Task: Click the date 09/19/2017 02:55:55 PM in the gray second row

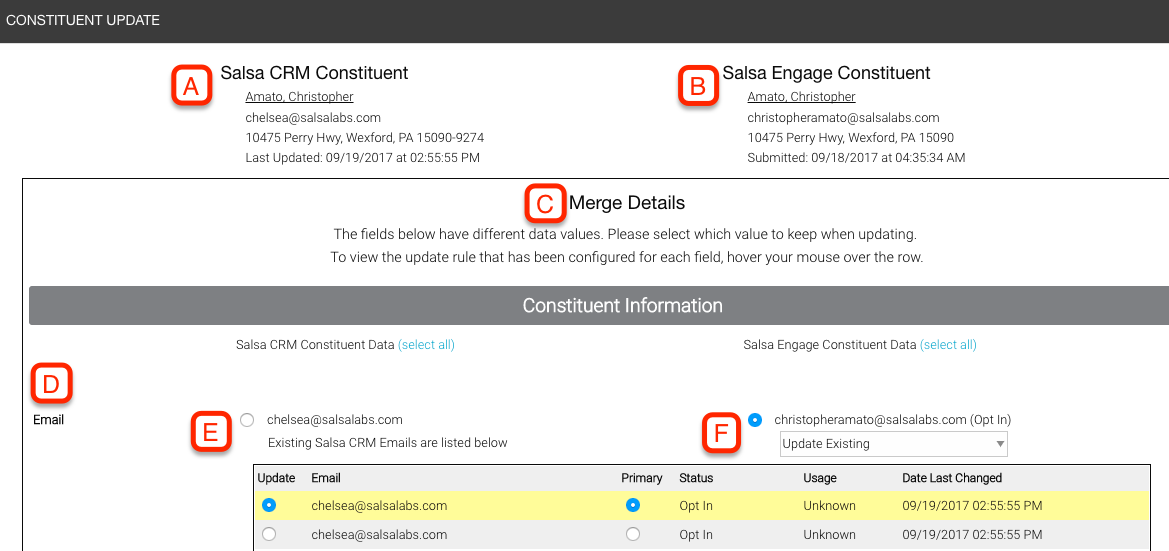Action: 972,535
